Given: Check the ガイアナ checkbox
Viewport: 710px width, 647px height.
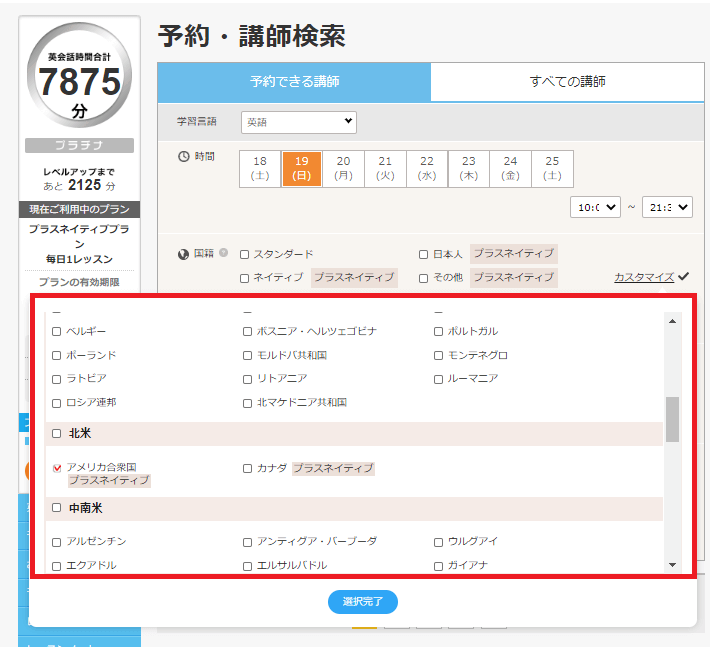Looking at the screenshot, I should coord(438,566).
